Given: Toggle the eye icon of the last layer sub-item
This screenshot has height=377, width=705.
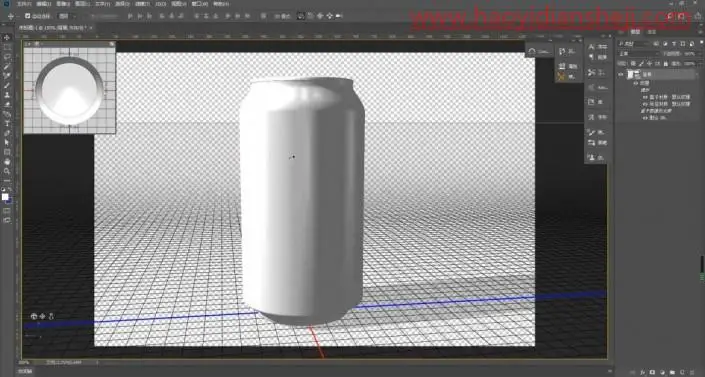Looking at the screenshot, I should click(645, 118).
